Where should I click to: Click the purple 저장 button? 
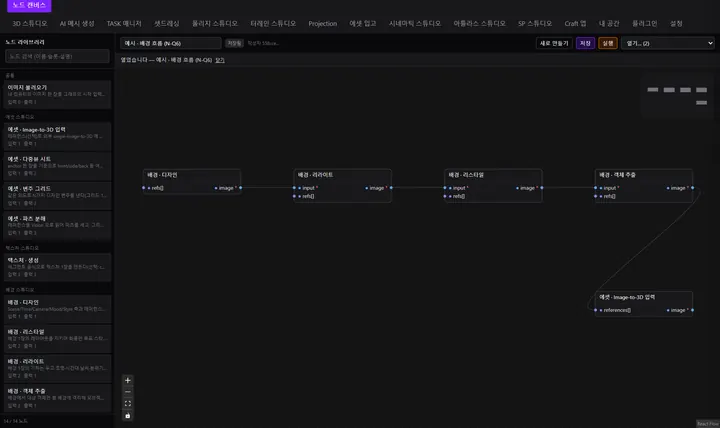point(585,43)
